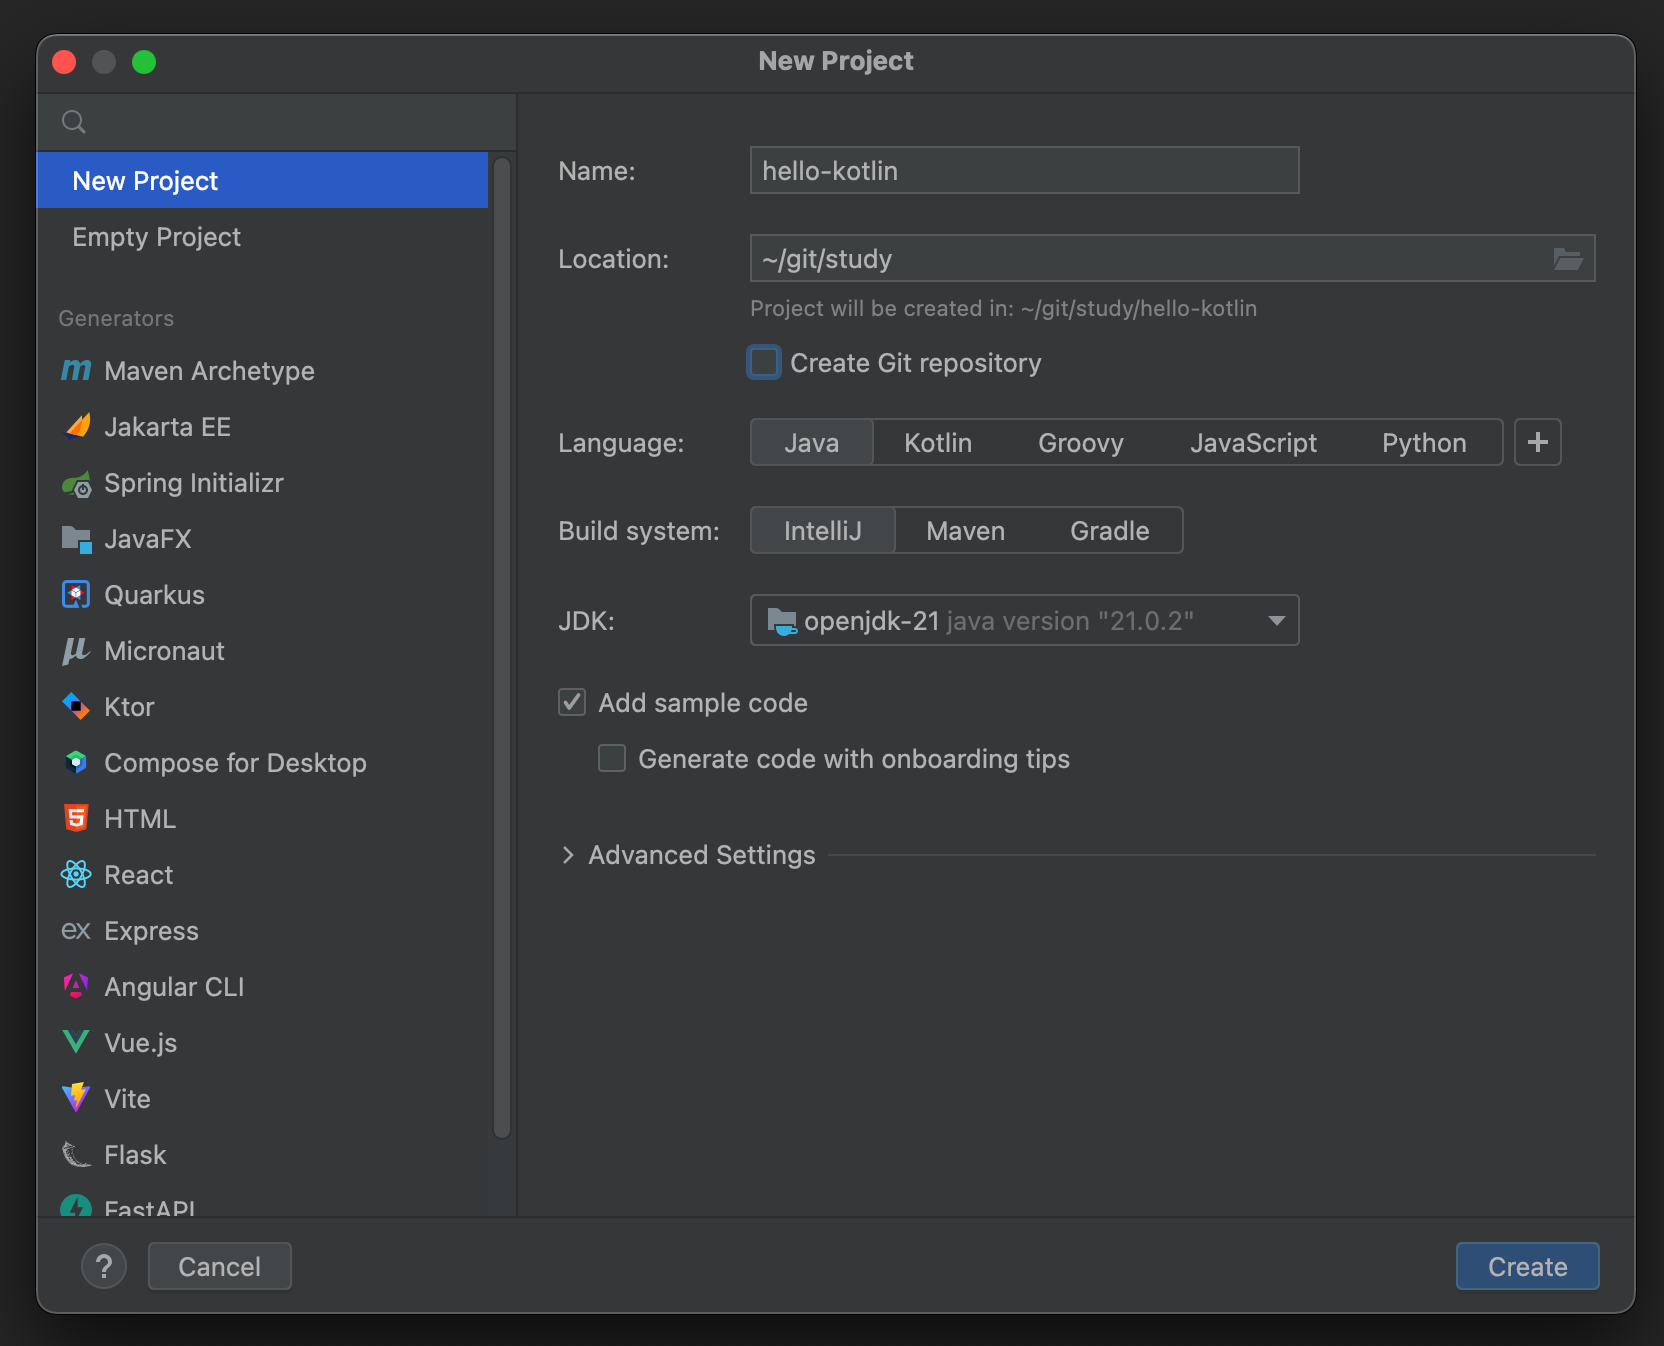Select Jakarta EE generator label
Viewport: 1664px width, 1346px height.
coord(167,427)
